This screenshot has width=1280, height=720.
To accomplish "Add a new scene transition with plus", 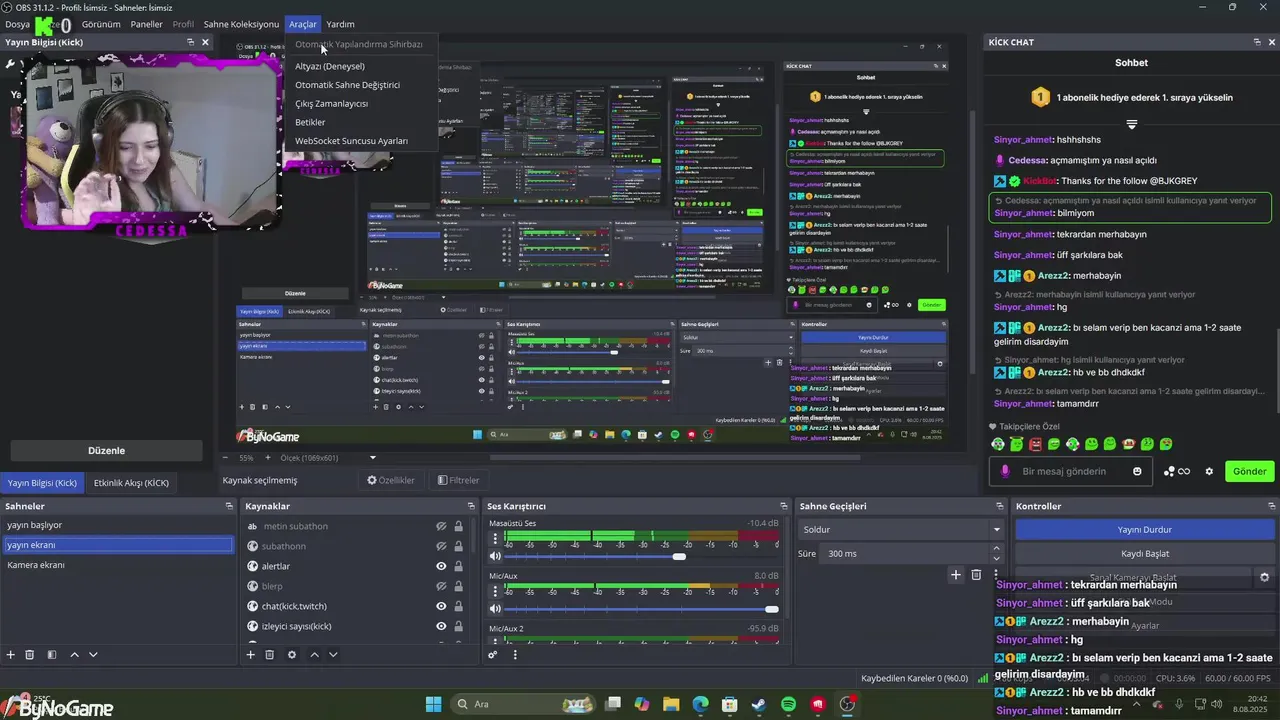I will click(x=956, y=575).
